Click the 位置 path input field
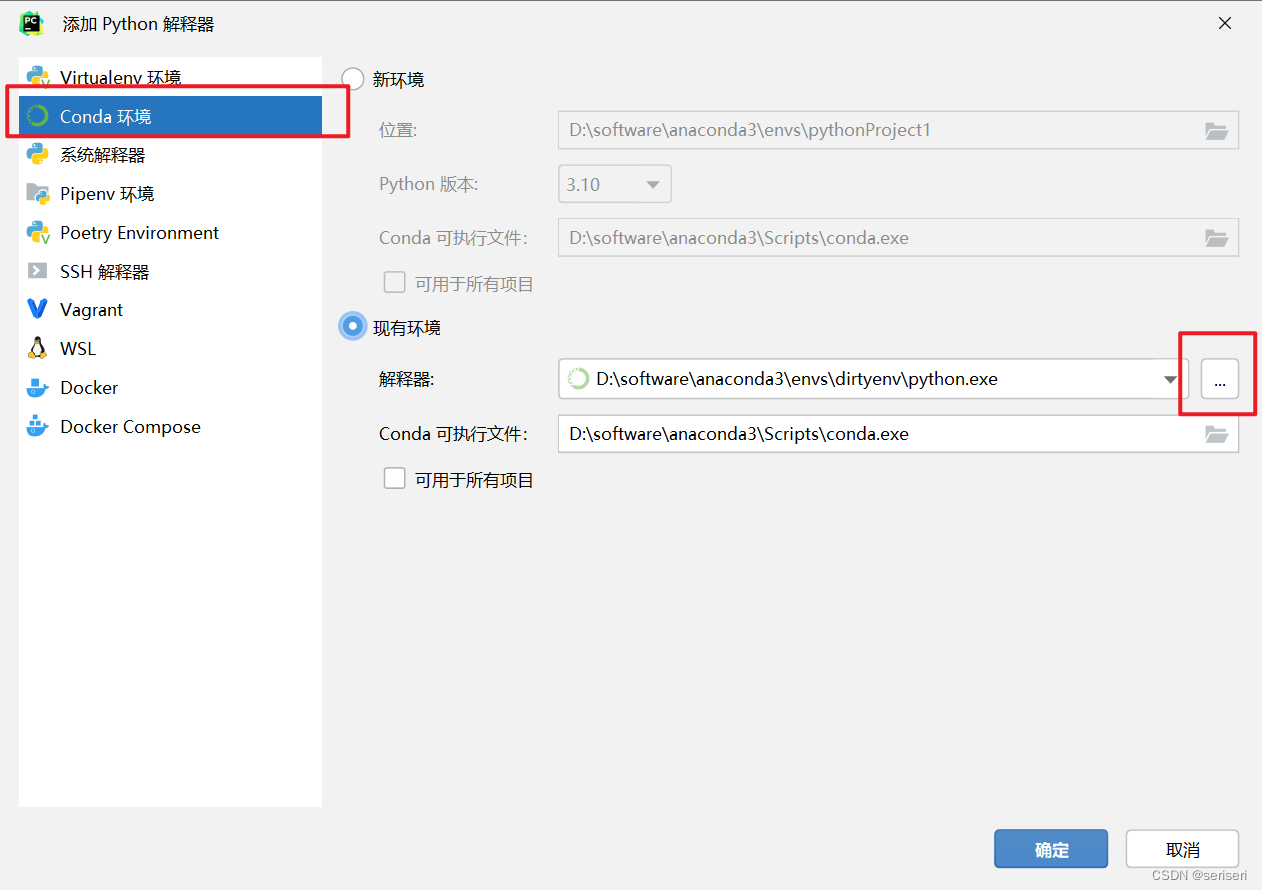 pyautogui.click(x=898, y=131)
